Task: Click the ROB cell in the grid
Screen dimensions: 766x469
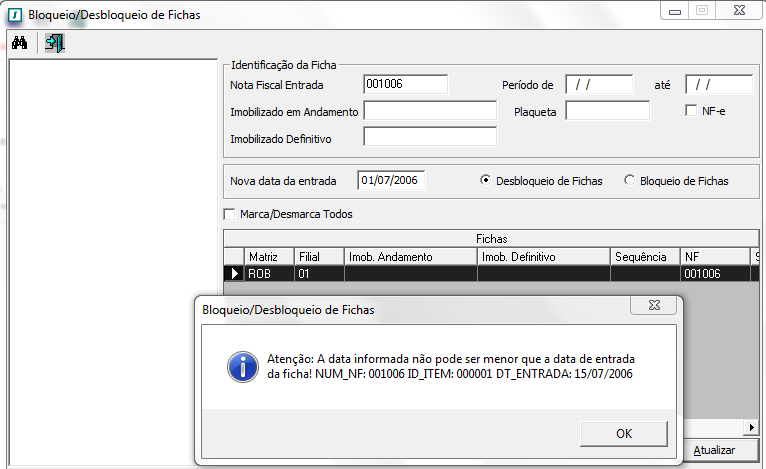Action: 269,274
